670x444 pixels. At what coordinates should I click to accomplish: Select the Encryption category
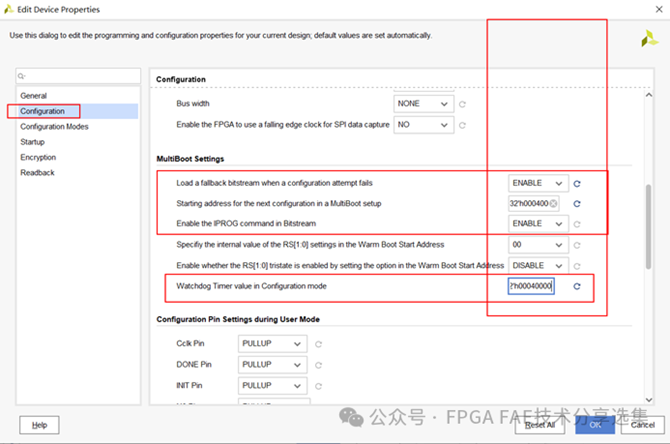pos(38,157)
